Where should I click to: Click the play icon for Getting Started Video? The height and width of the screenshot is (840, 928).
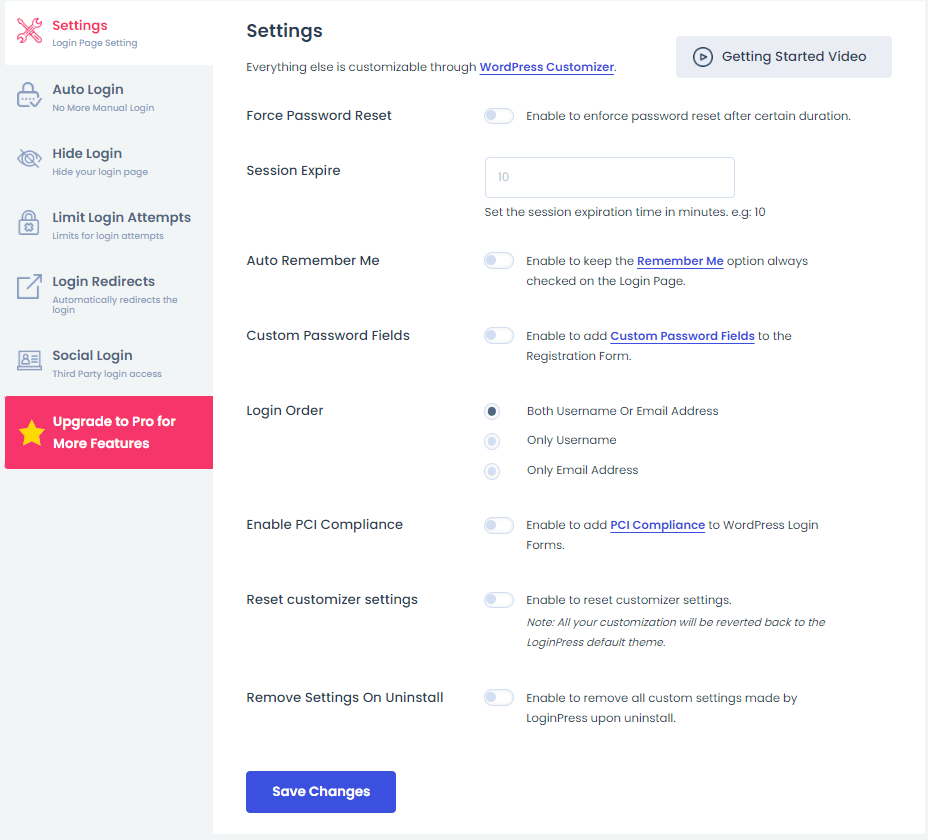[x=703, y=57]
